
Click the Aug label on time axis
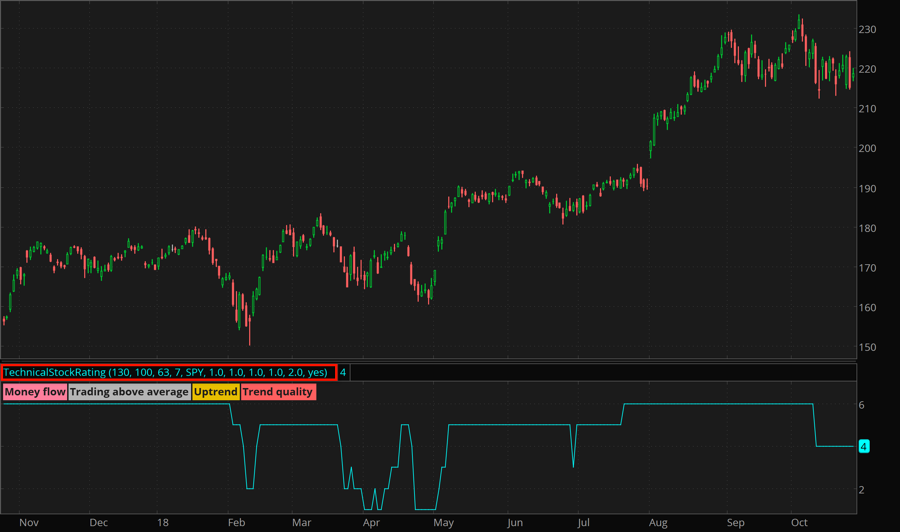pos(657,522)
